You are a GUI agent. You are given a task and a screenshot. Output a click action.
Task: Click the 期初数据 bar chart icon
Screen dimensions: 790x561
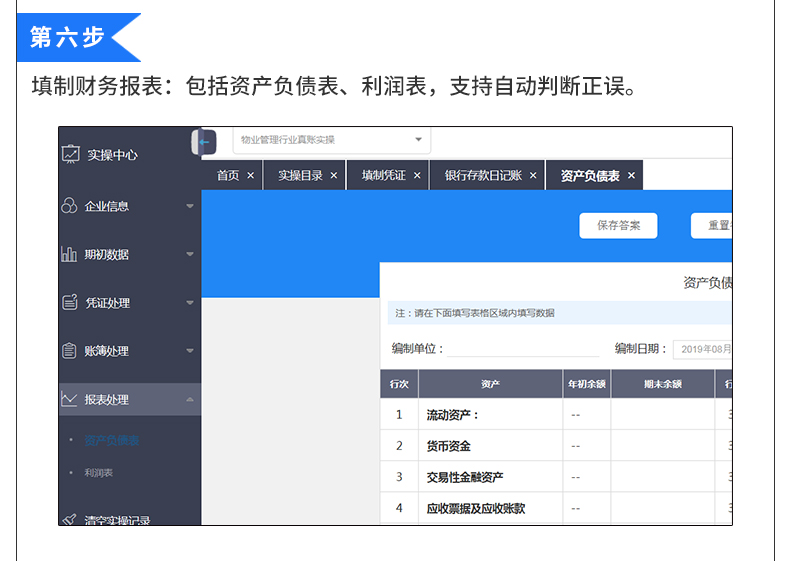point(69,254)
